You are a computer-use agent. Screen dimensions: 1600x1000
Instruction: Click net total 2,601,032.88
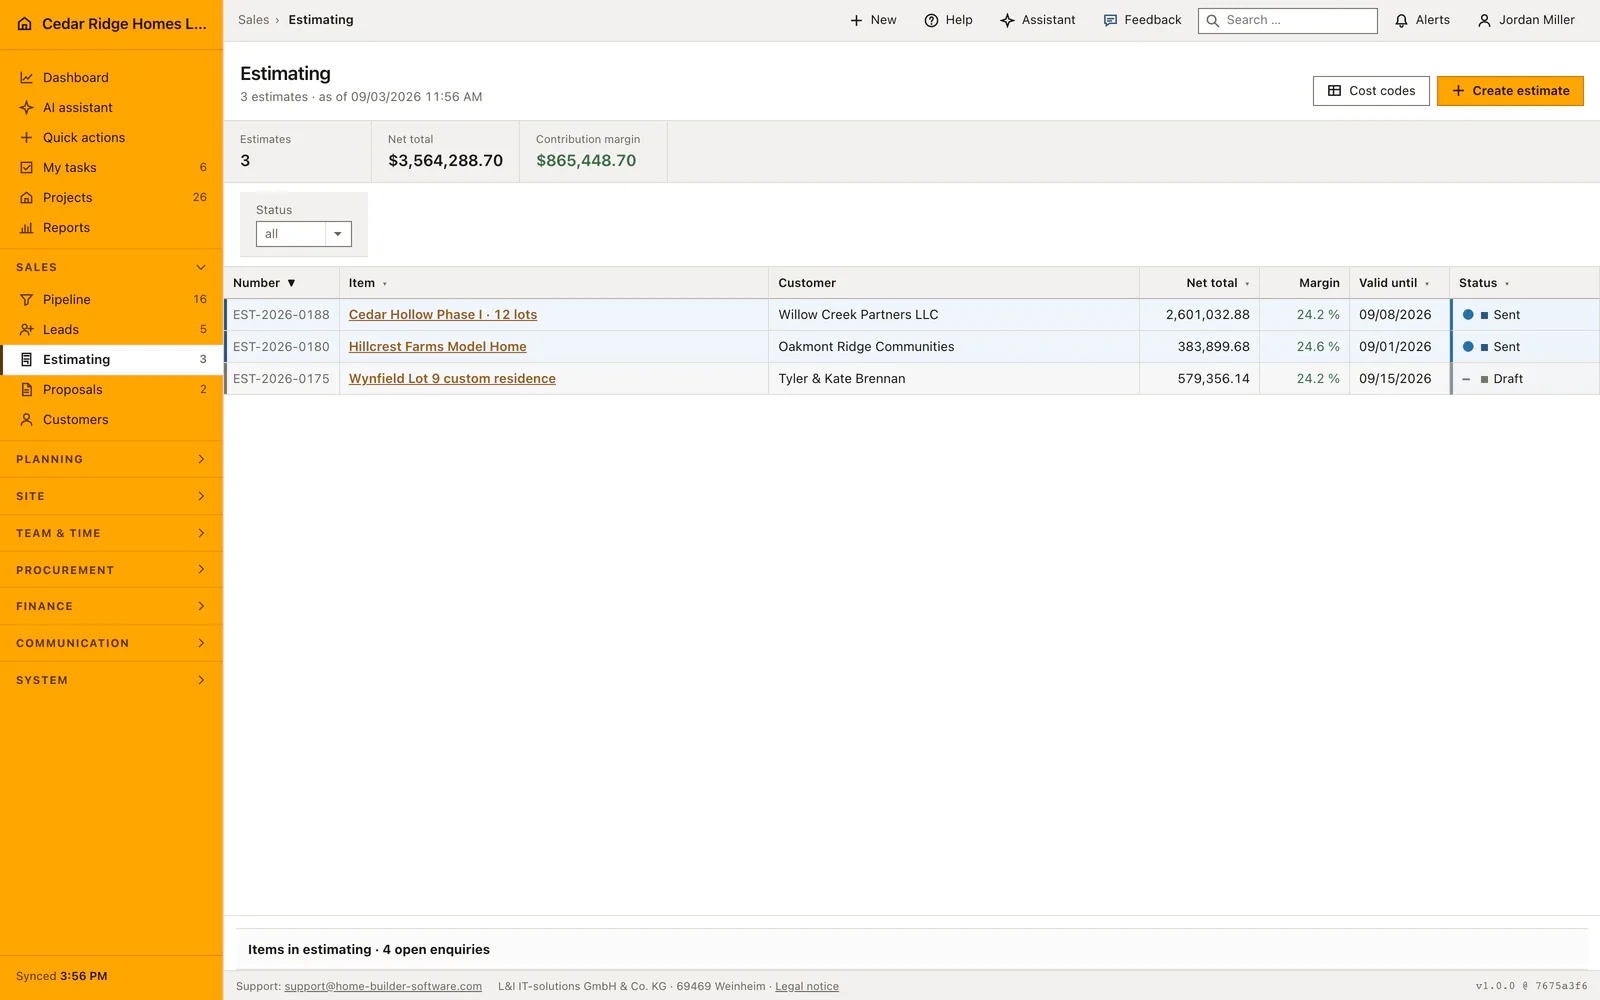pyautogui.click(x=1207, y=314)
